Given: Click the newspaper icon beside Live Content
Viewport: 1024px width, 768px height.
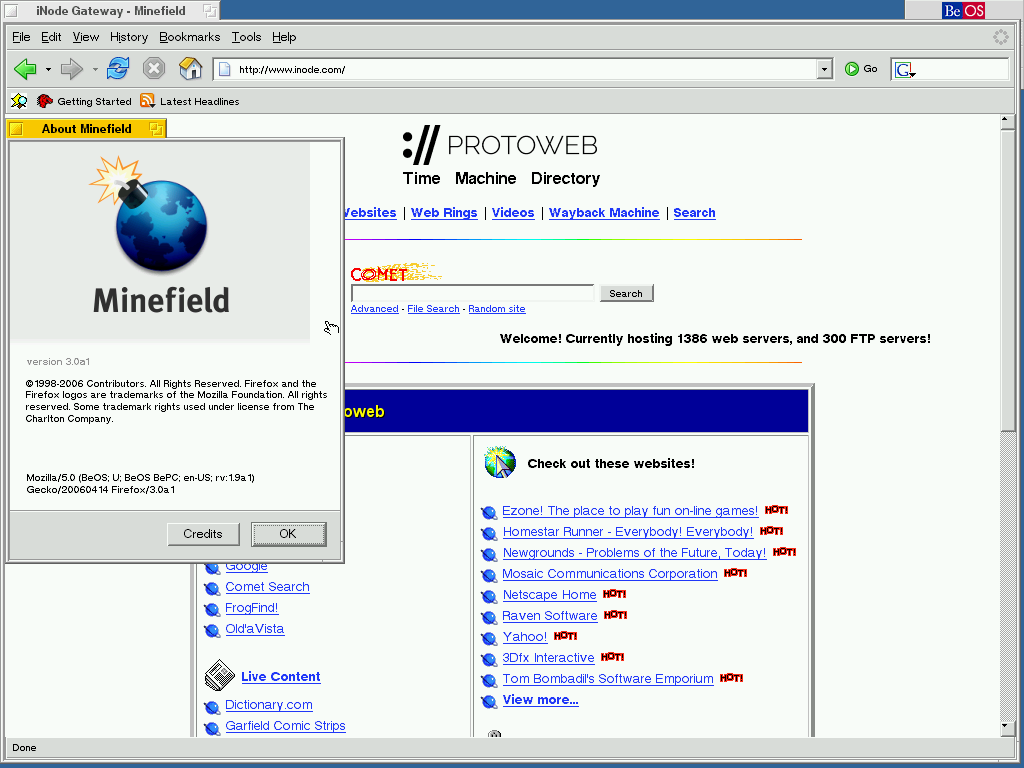Looking at the screenshot, I should (219, 675).
